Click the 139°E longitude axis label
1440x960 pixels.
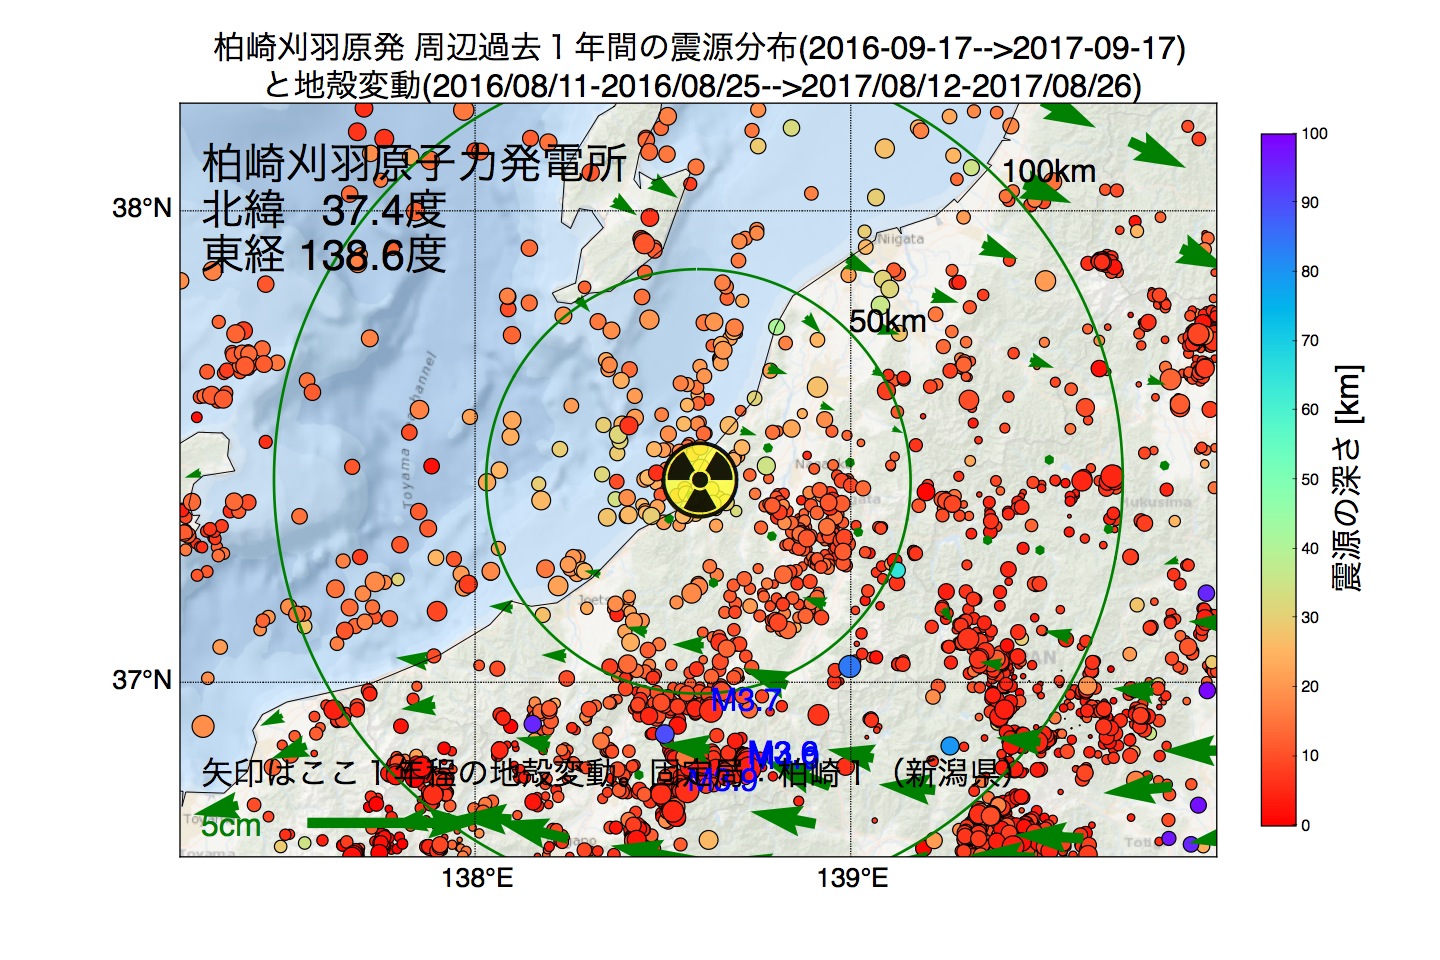click(x=851, y=879)
